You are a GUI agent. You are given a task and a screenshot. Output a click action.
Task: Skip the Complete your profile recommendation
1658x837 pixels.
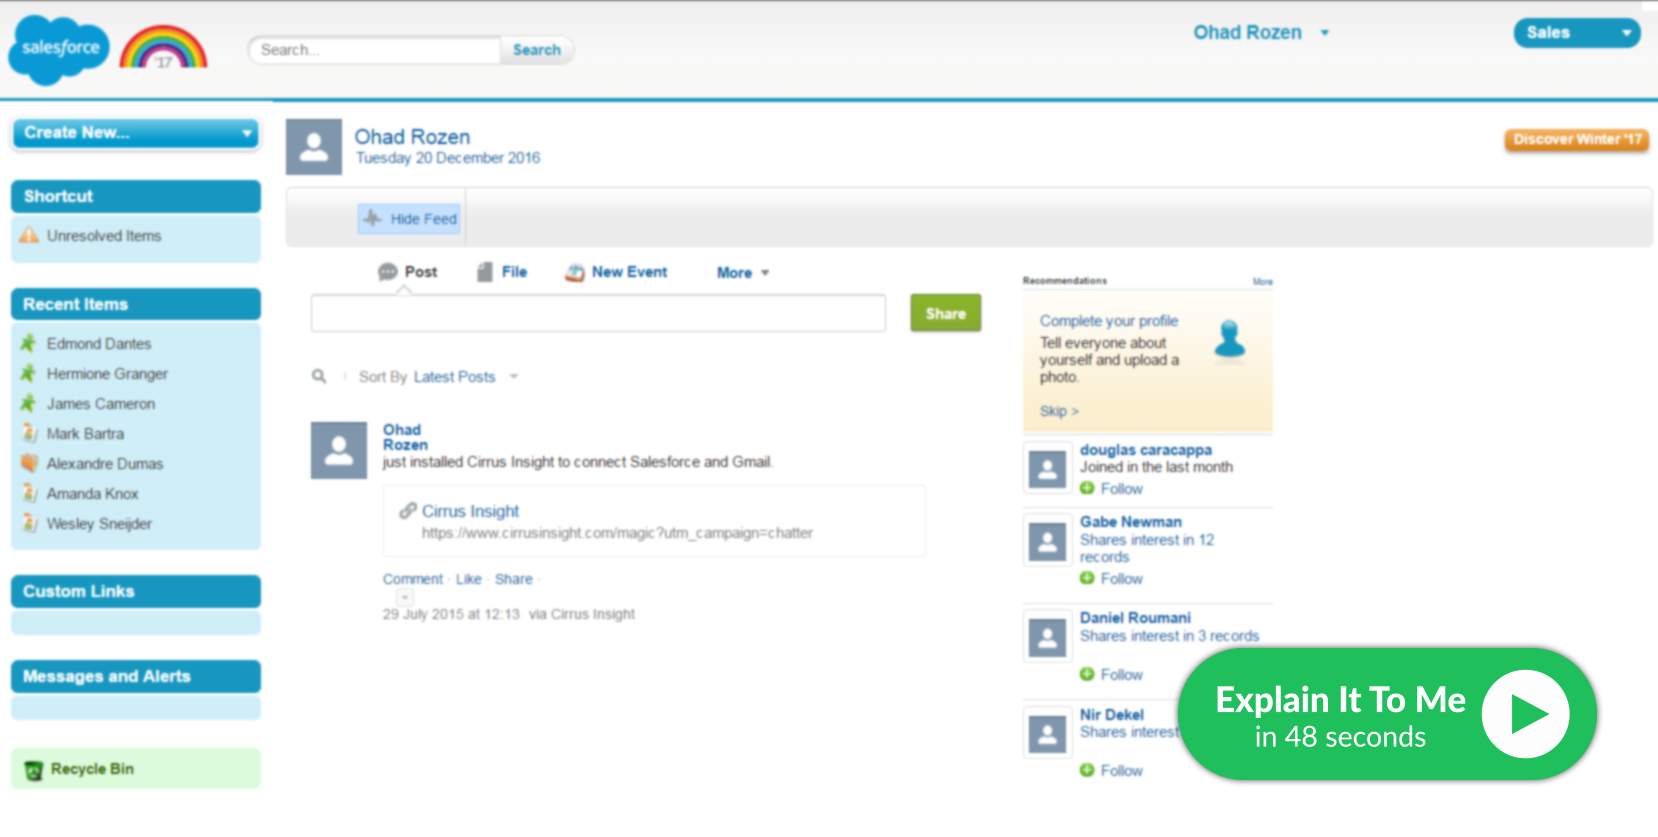pyautogui.click(x=1059, y=411)
